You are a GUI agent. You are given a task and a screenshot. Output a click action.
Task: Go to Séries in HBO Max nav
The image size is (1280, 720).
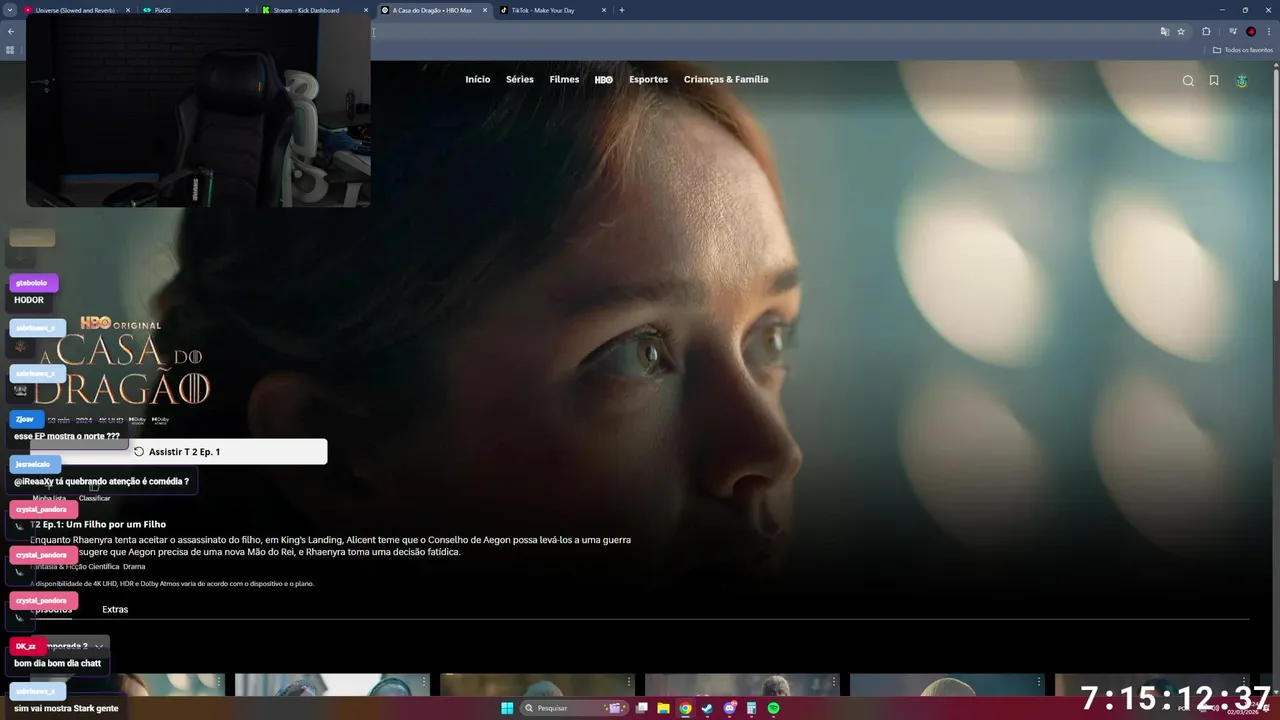coord(520,79)
